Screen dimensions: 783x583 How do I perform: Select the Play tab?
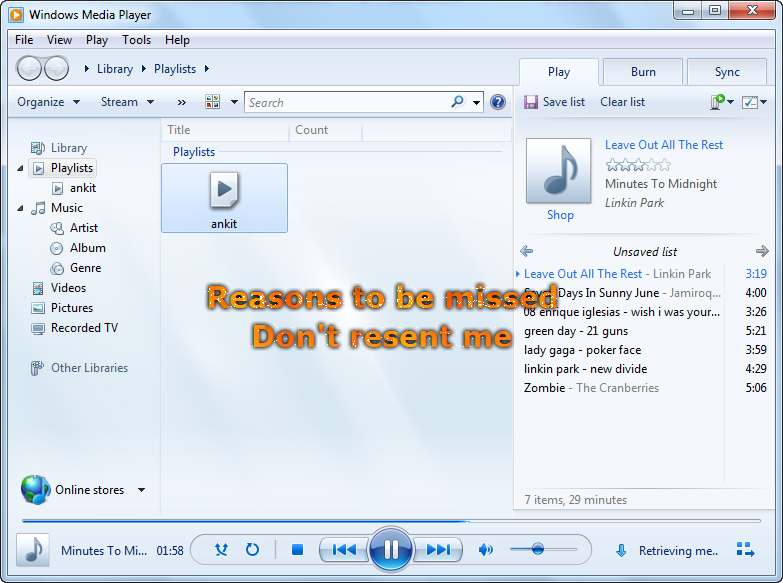(x=559, y=72)
